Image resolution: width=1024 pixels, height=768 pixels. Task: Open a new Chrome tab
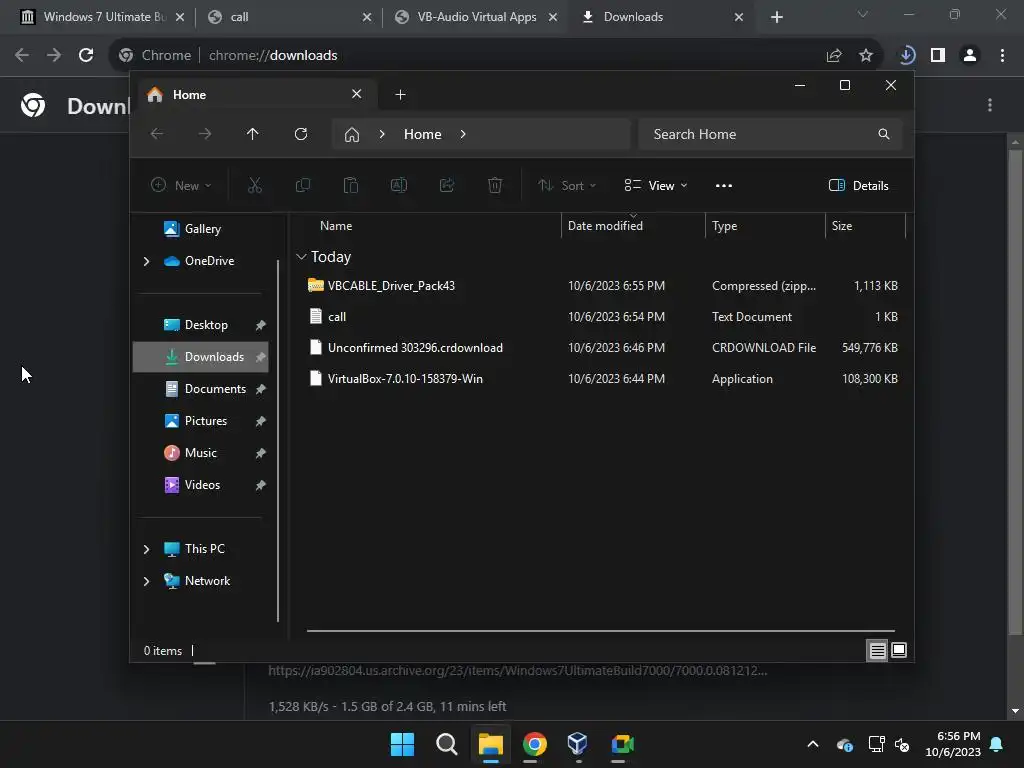click(x=776, y=17)
